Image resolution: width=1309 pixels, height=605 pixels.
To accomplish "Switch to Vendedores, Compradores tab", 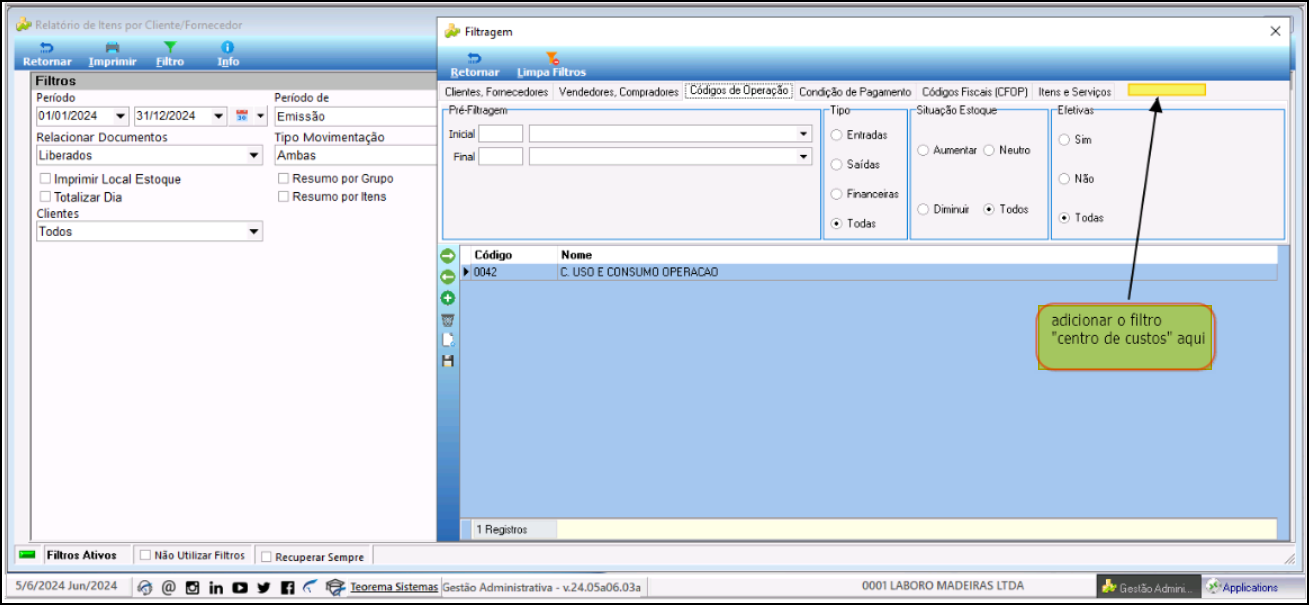I will tap(619, 91).
